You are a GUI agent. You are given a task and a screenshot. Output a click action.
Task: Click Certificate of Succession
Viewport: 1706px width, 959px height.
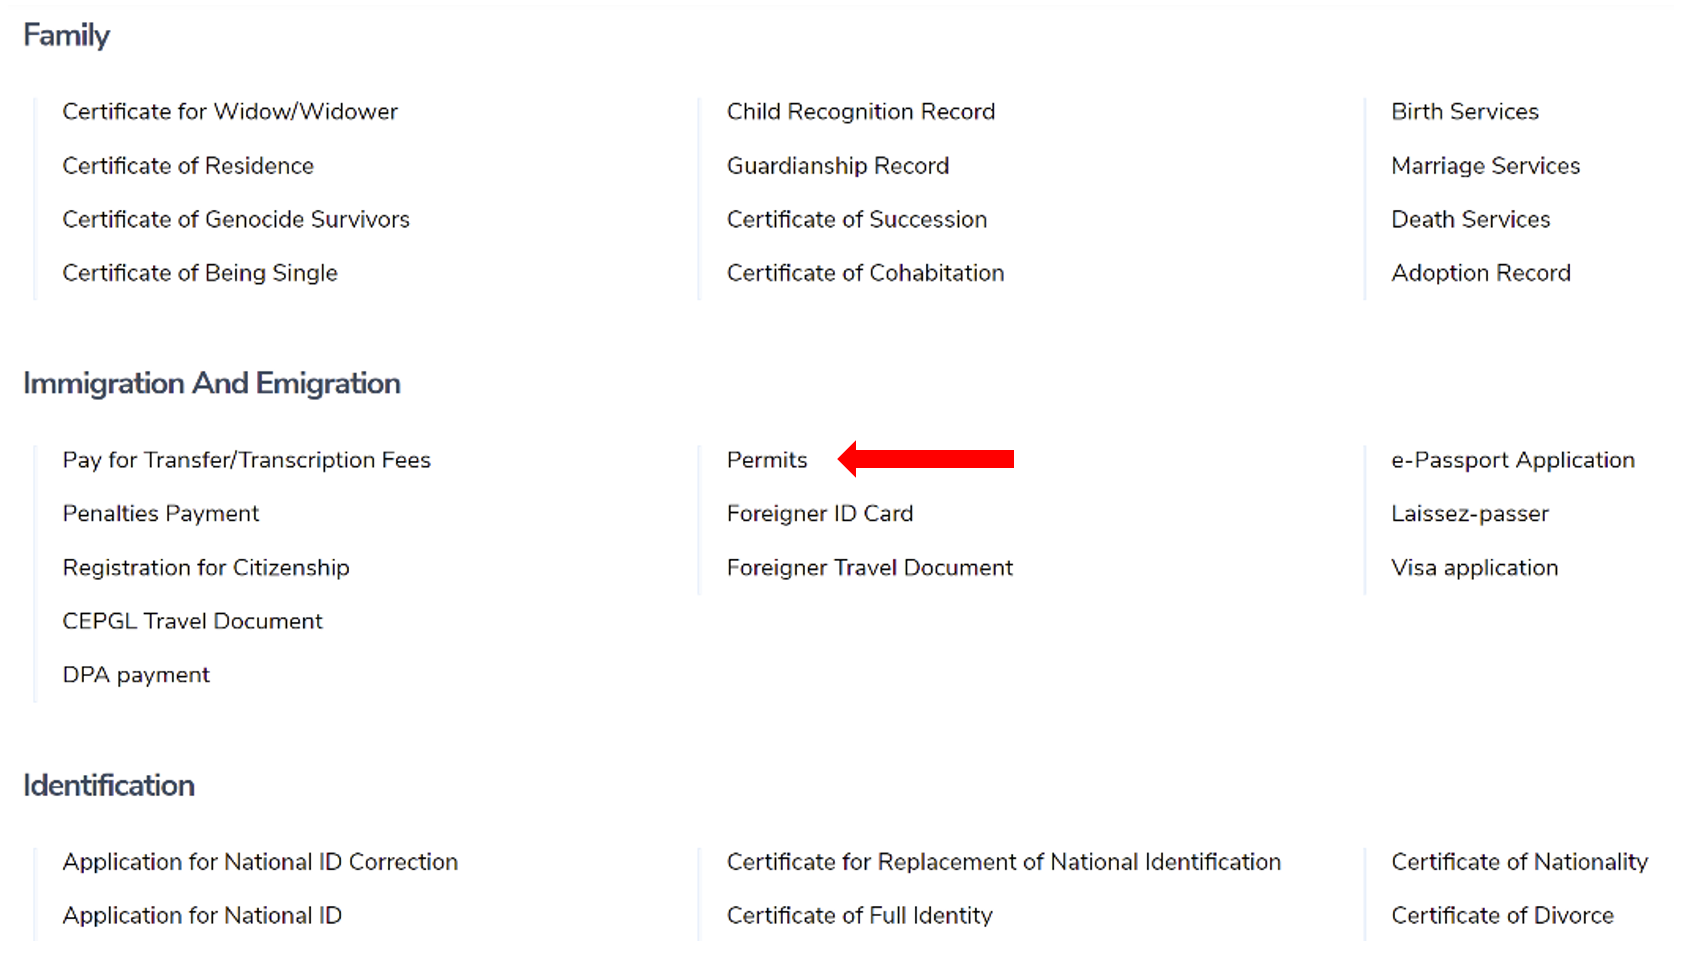point(857,219)
